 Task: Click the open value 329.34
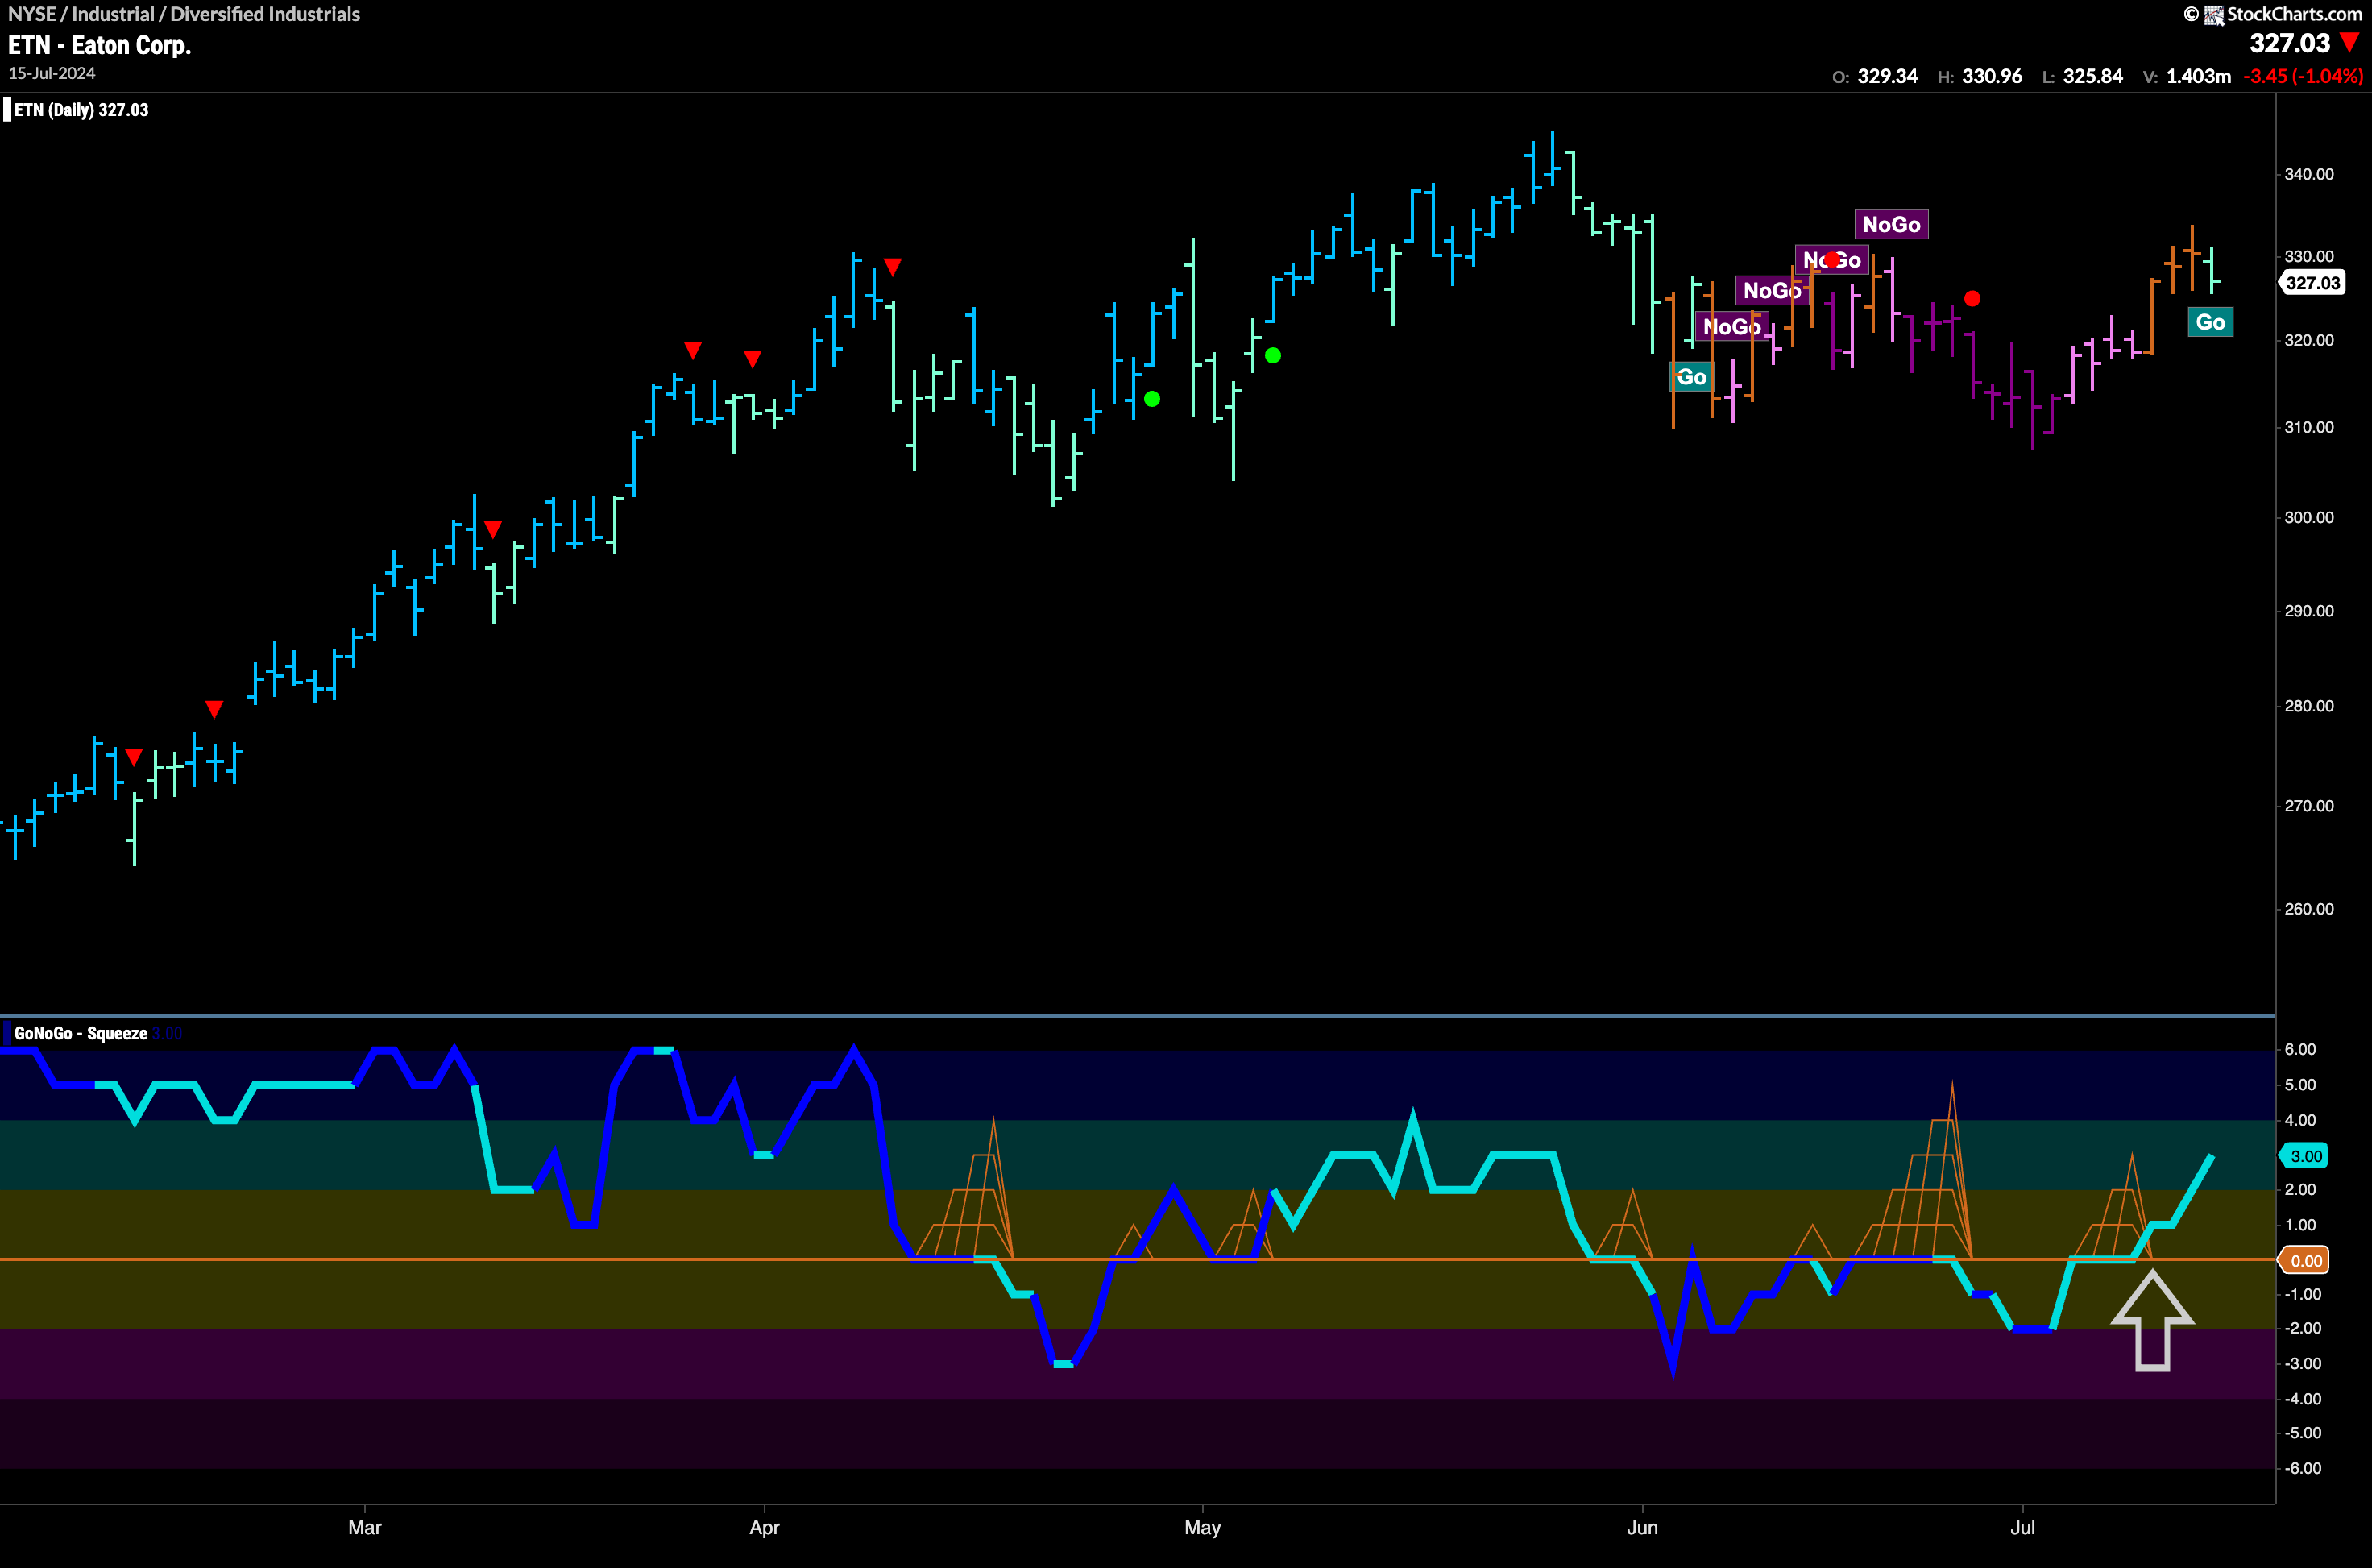1887,76
